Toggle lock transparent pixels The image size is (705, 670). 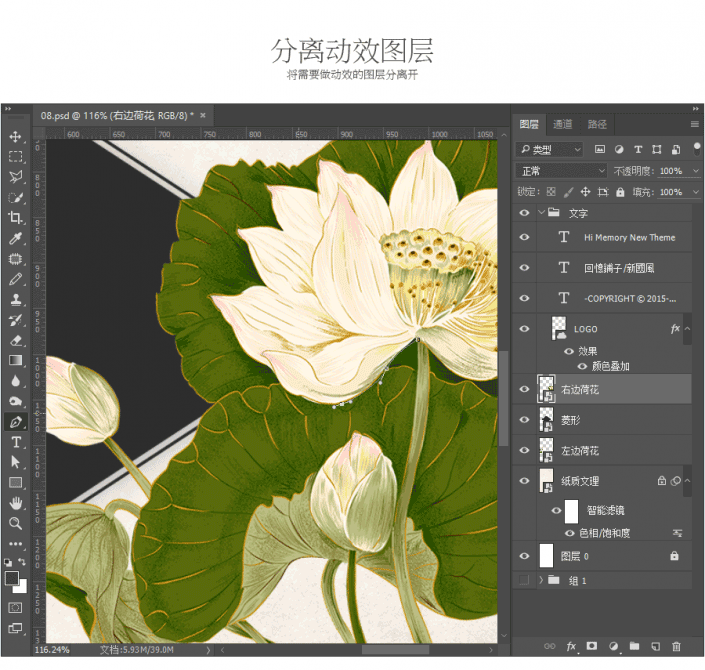coord(551,192)
